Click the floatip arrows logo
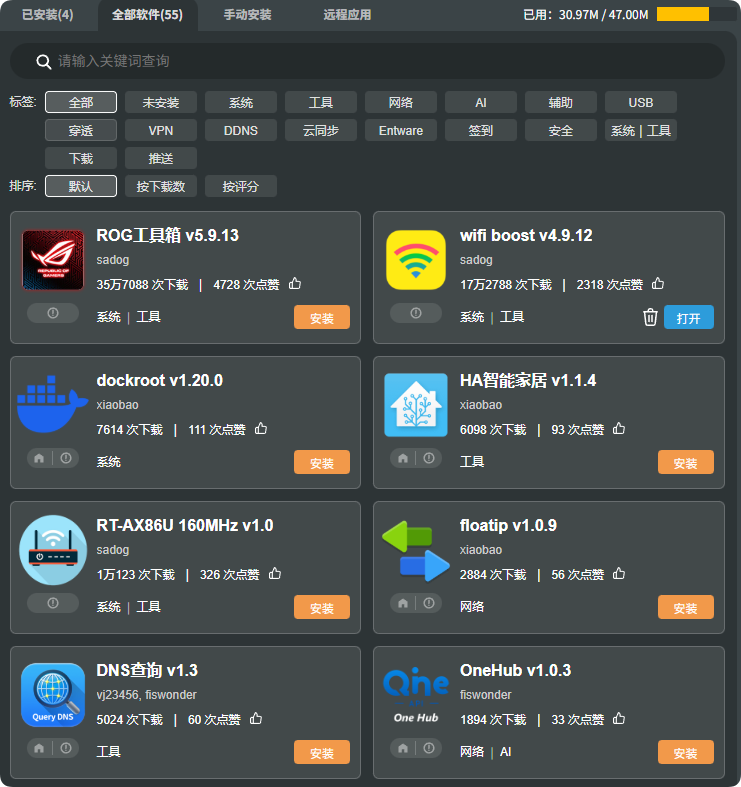 416,551
